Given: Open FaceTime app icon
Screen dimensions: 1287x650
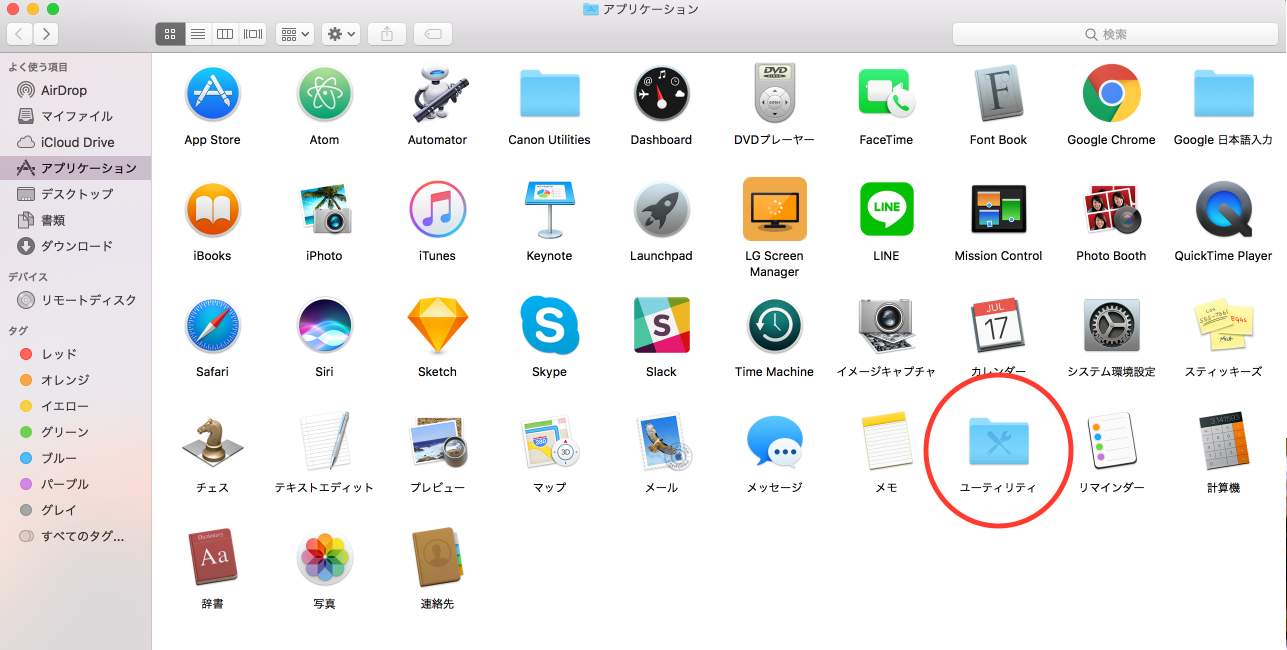Looking at the screenshot, I should pyautogui.click(x=886, y=95).
